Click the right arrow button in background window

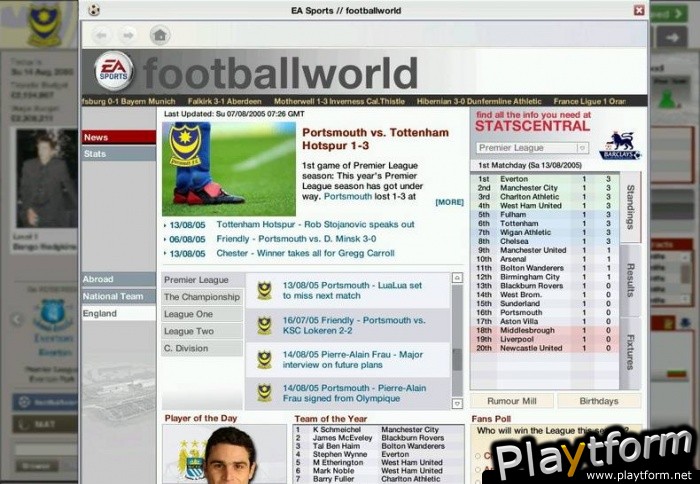point(671,38)
